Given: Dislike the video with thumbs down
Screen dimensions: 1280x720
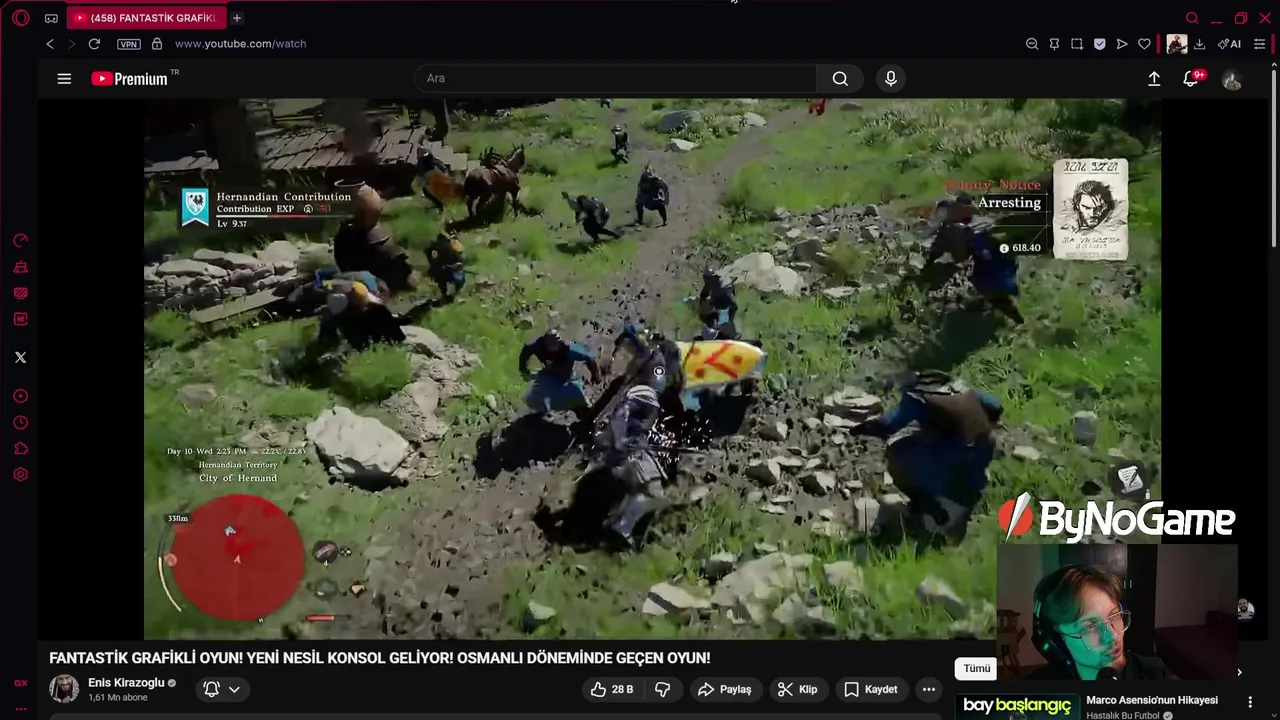Looking at the screenshot, I should [662, 689].
